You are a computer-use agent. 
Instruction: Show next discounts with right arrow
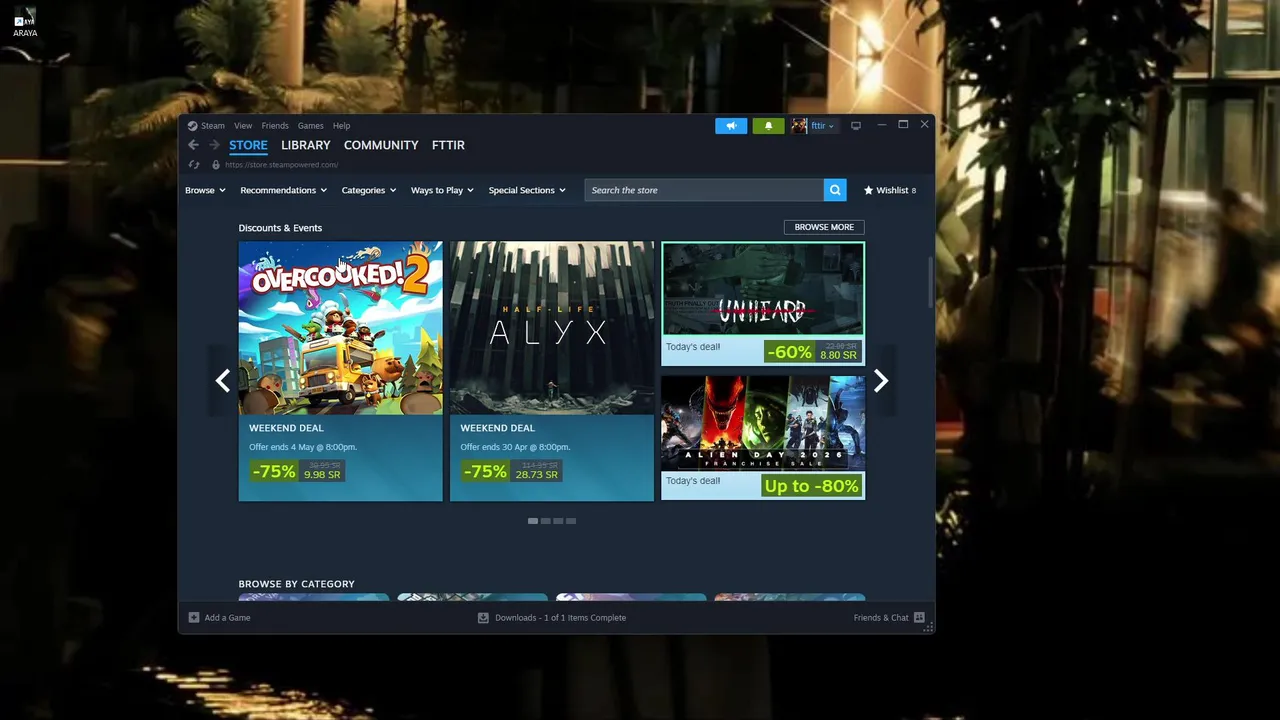(881, 381)
